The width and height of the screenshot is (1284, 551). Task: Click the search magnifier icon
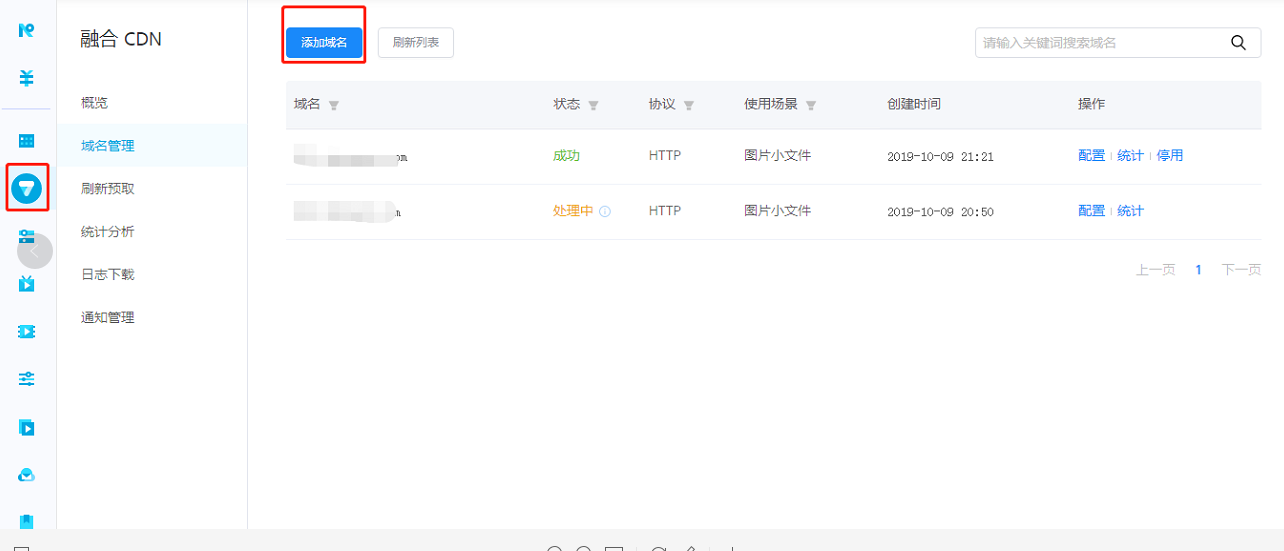click(x=1238, y=43)
